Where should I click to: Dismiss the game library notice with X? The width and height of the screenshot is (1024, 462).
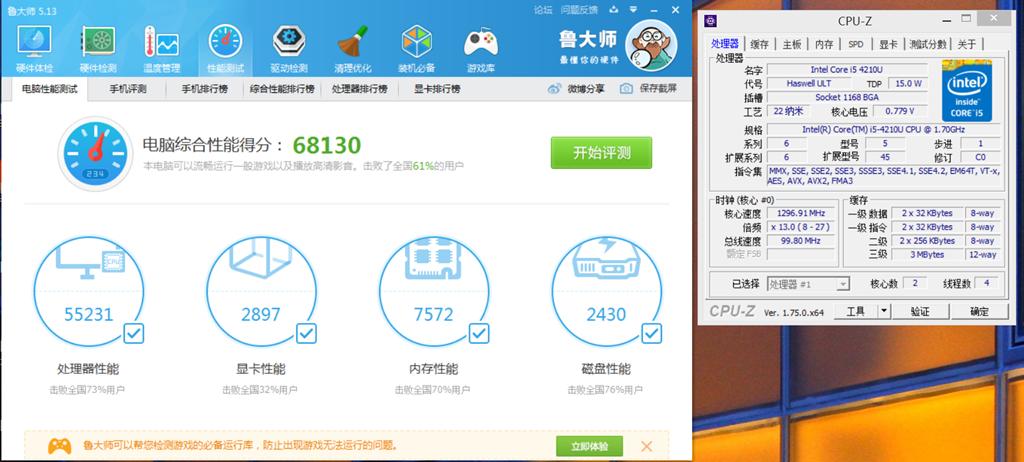pos(647,446)
